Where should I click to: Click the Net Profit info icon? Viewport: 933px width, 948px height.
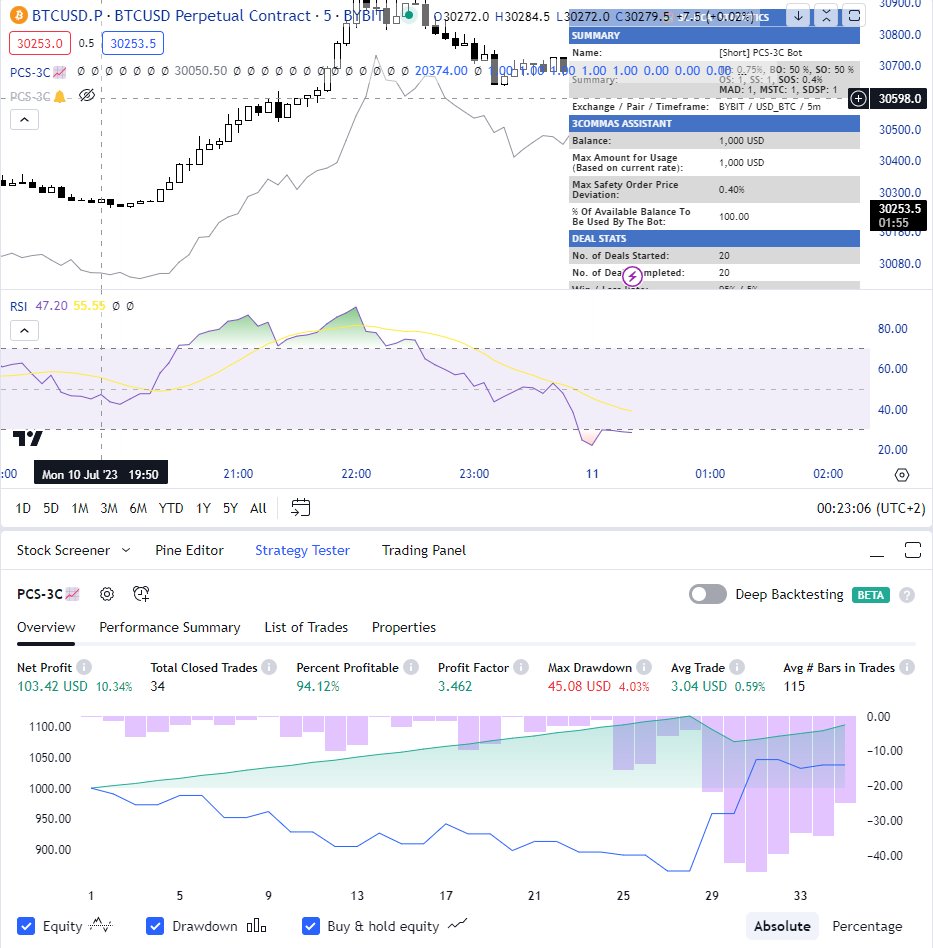[x=84, y=667]
